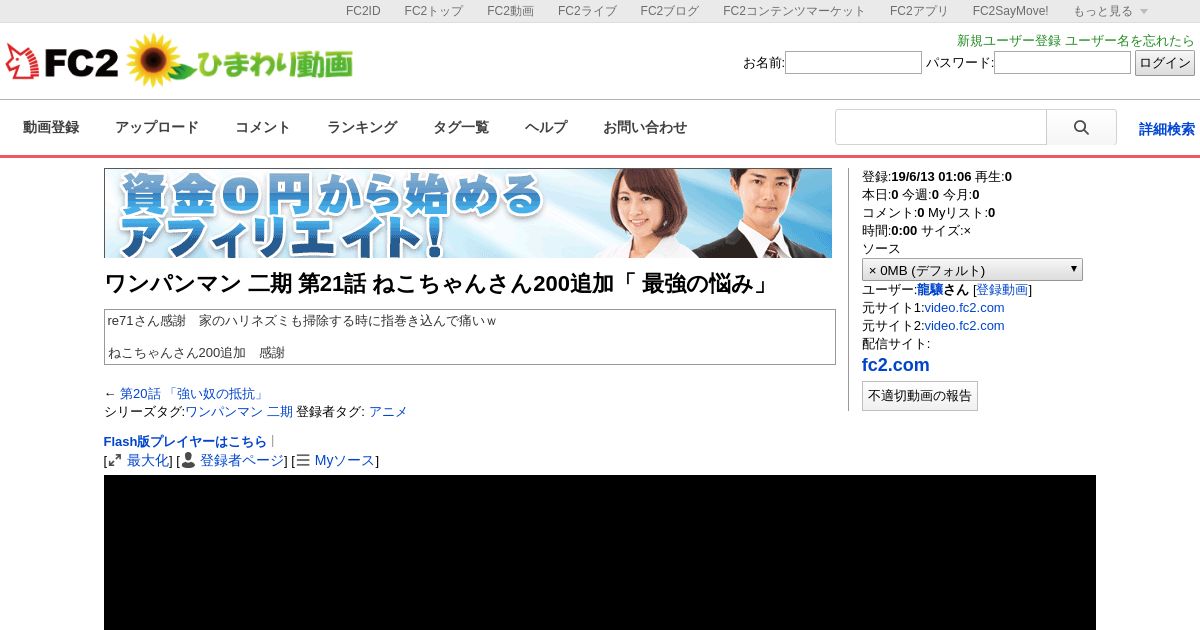Screen dimensions: 1200x630
Task: Open the 詳細検索 link
Action: tap(1167, 129)
